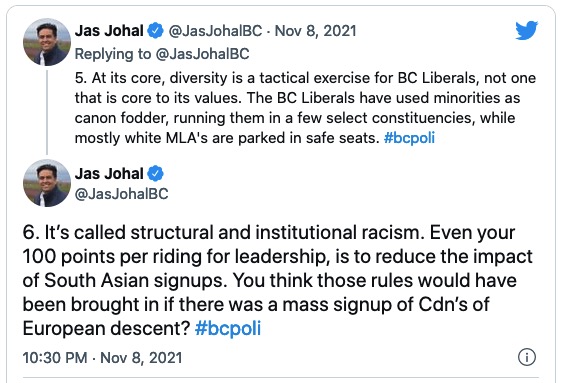The height and width of the screenshot is (383, 564).
Task: Click the tweet sentence mentioning South Asian signups
Action: [277, 256]
